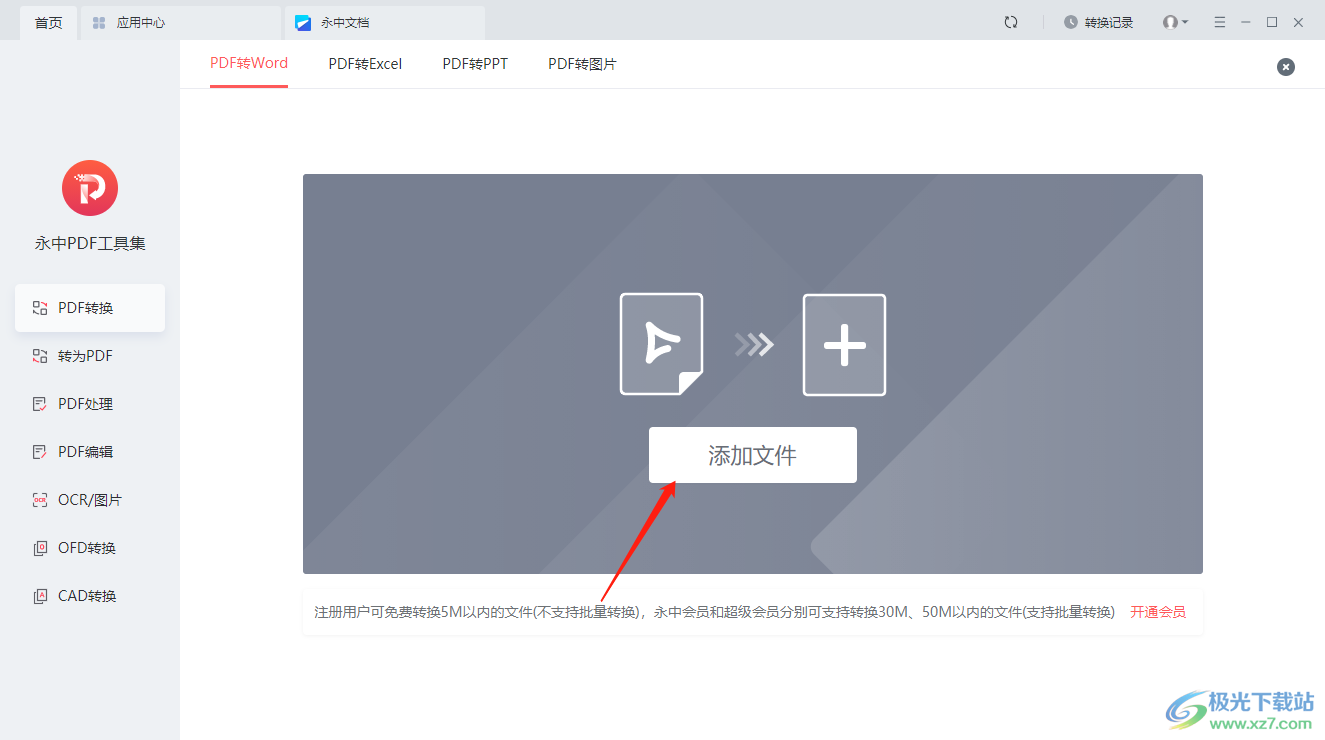
Task: Click the 永中文档 tab icon
Action: [303, 22]
